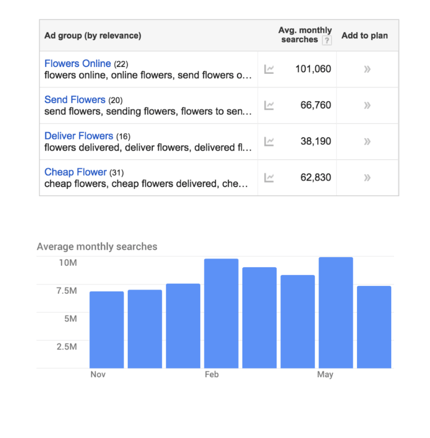Add Flowers Online group to plan
430x438 pixels.
(367, 69)
